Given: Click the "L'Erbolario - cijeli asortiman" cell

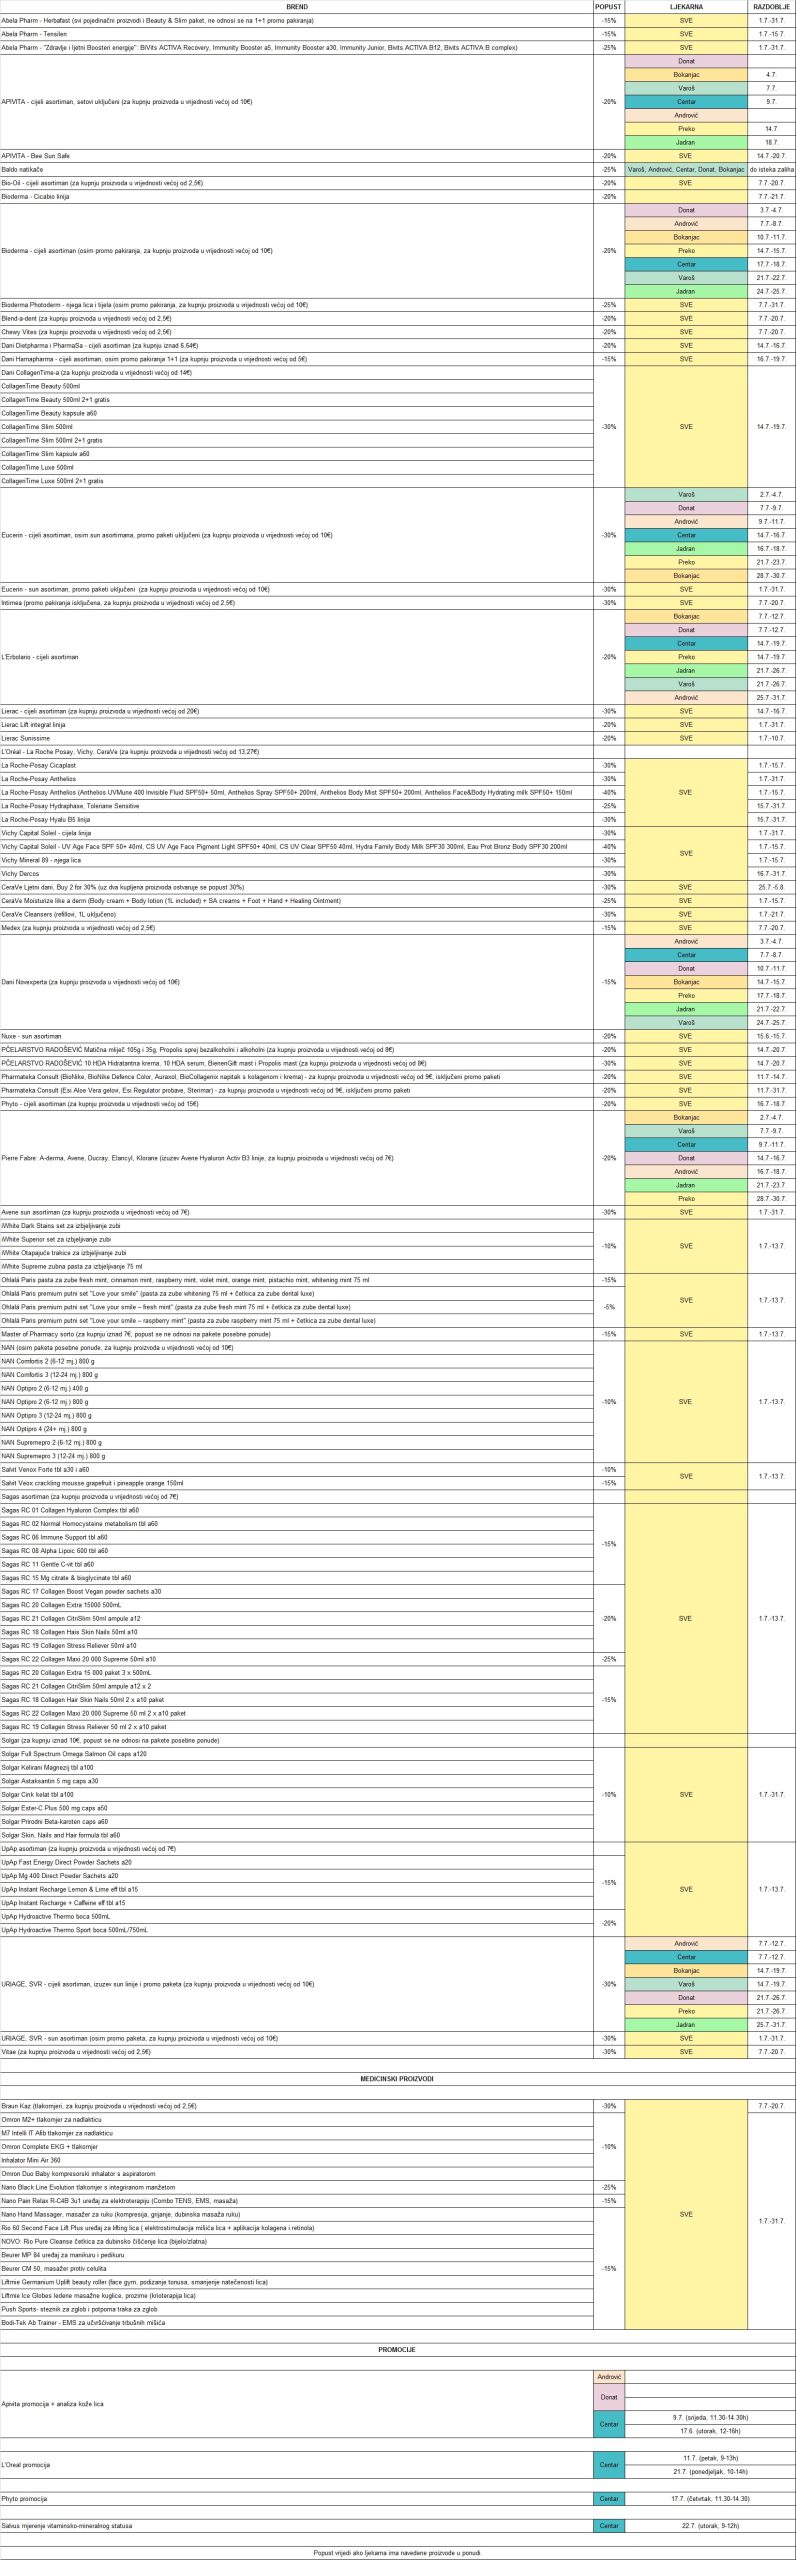Looking at the screenshot, I should click(x=296, y=657).
